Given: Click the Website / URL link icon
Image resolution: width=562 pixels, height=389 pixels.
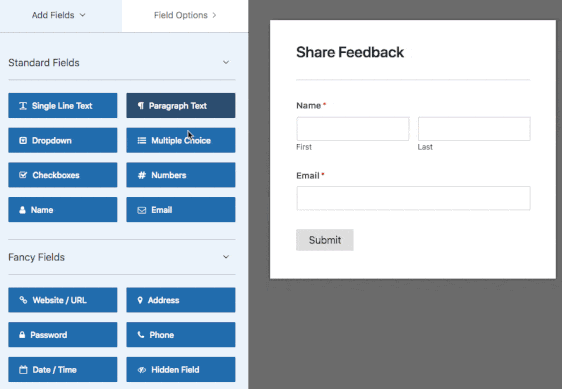Looking at the screenshot, I should (23, 300).
